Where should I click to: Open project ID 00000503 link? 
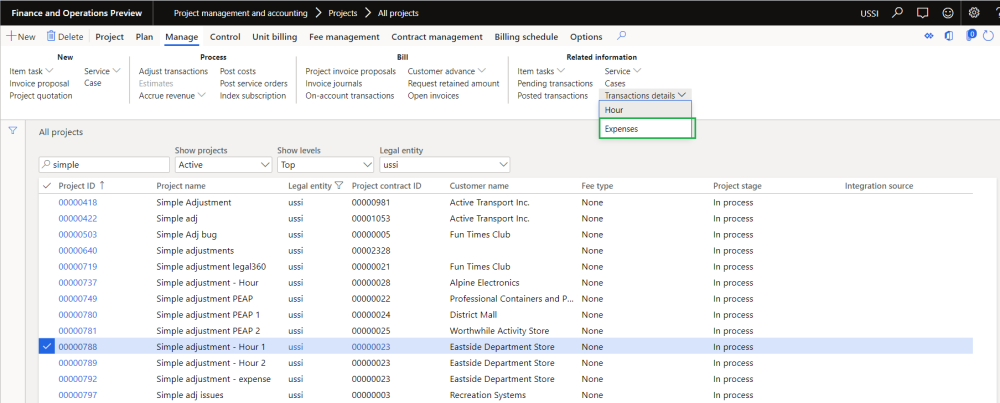click(x=77, y=235)
